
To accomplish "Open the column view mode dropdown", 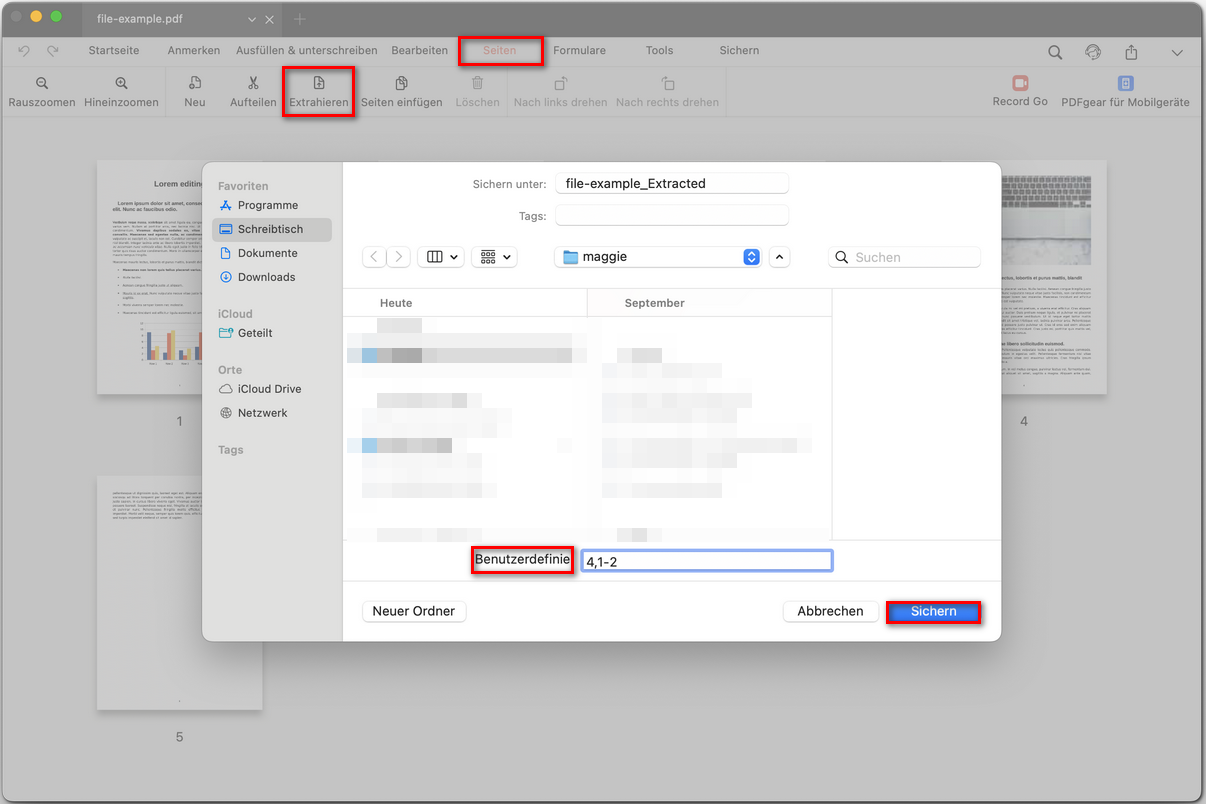I will [x=443, y=257].
